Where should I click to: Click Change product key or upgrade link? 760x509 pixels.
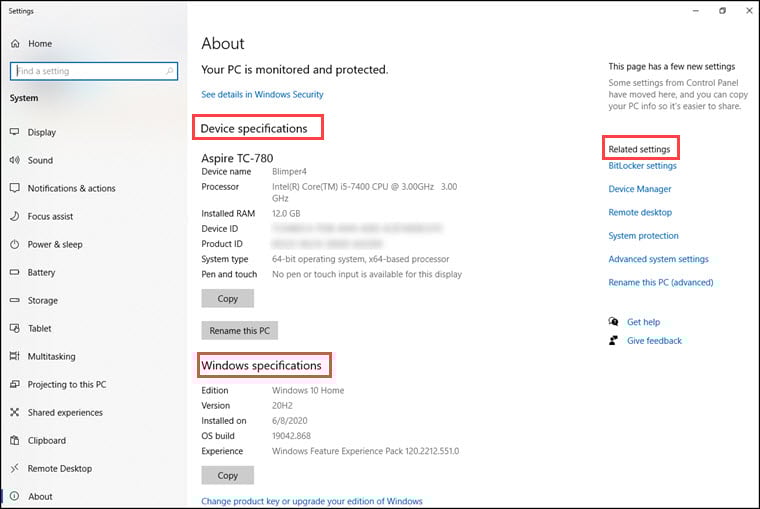pyautogui.click(x=312, y=501)
